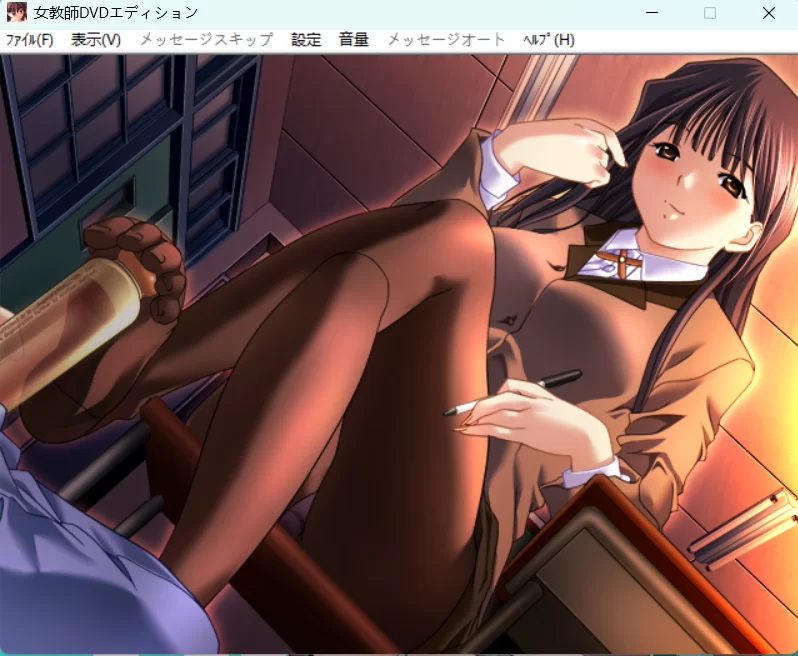The image size is (798, 656).
Task: Open the 音量 menu
Action: [x=354, y=40]
